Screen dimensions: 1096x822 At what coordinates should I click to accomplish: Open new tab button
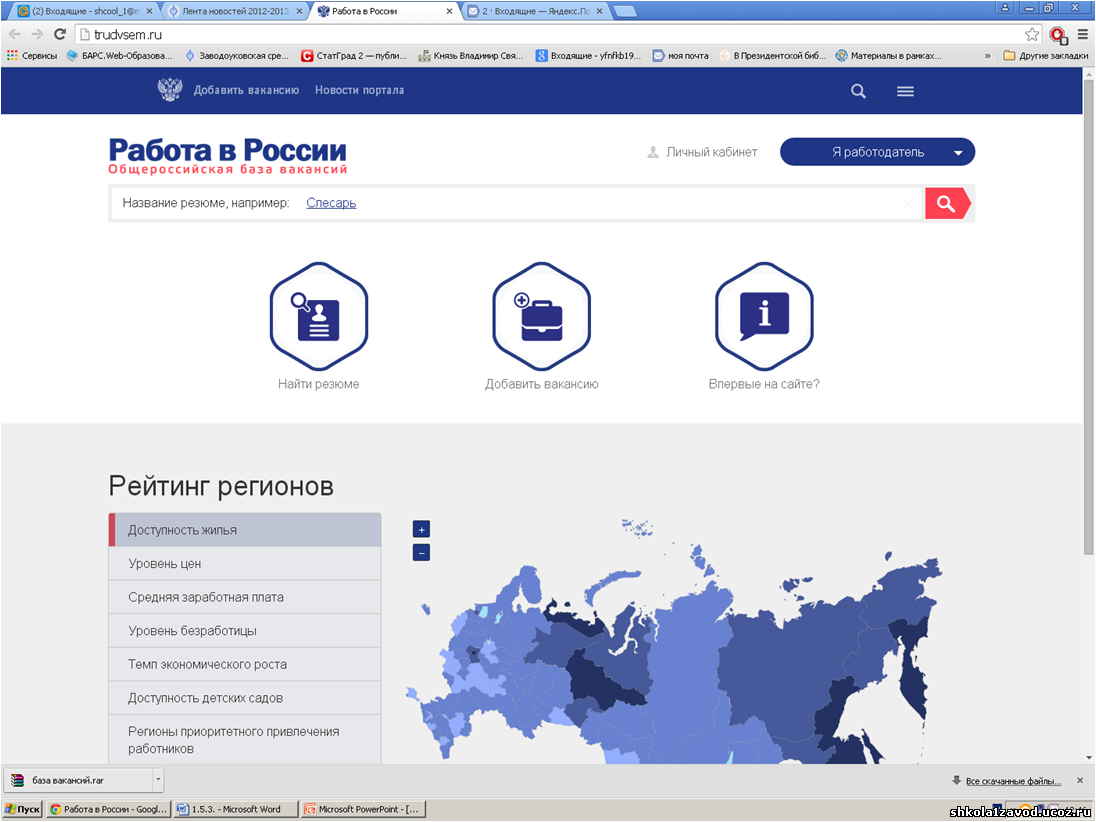(624, 11)
